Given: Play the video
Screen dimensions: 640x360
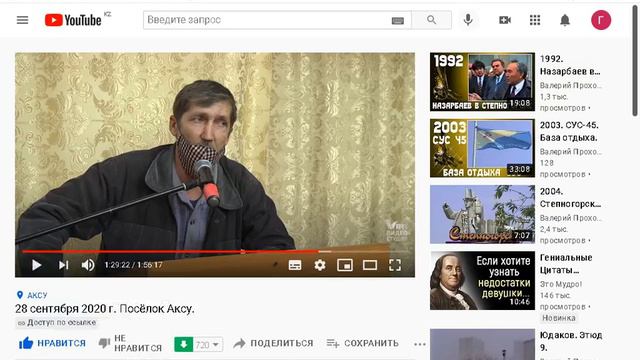Looking at the screenshot, I should pos(36,265).
